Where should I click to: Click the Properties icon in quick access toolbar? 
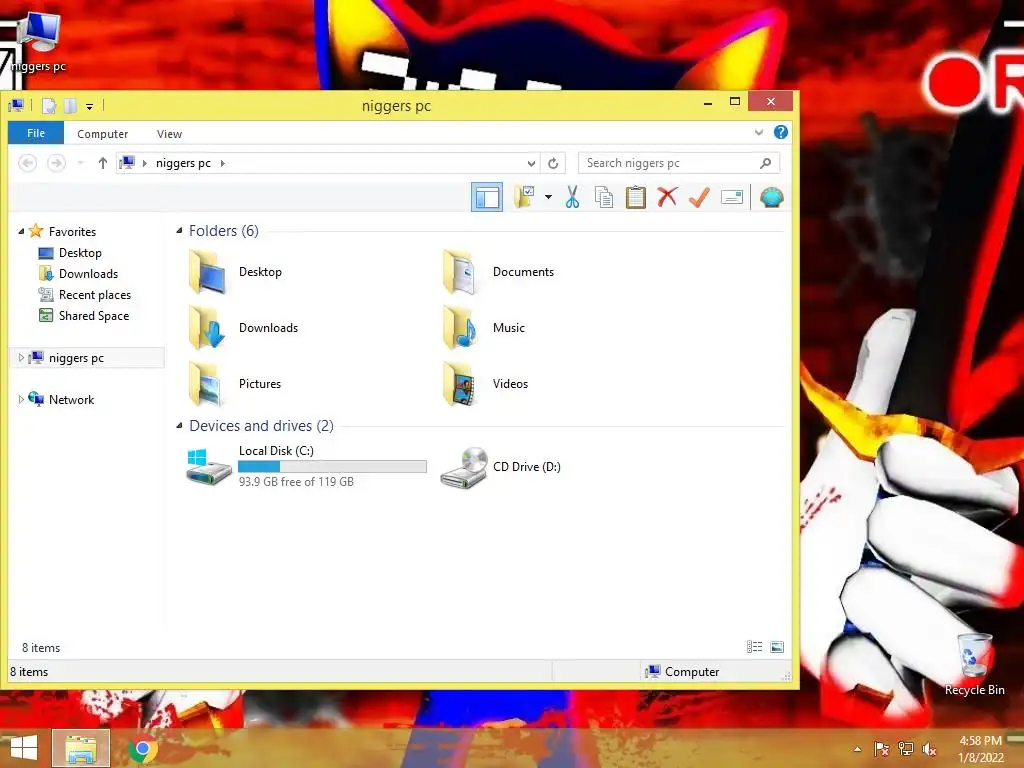coord(49,105)
